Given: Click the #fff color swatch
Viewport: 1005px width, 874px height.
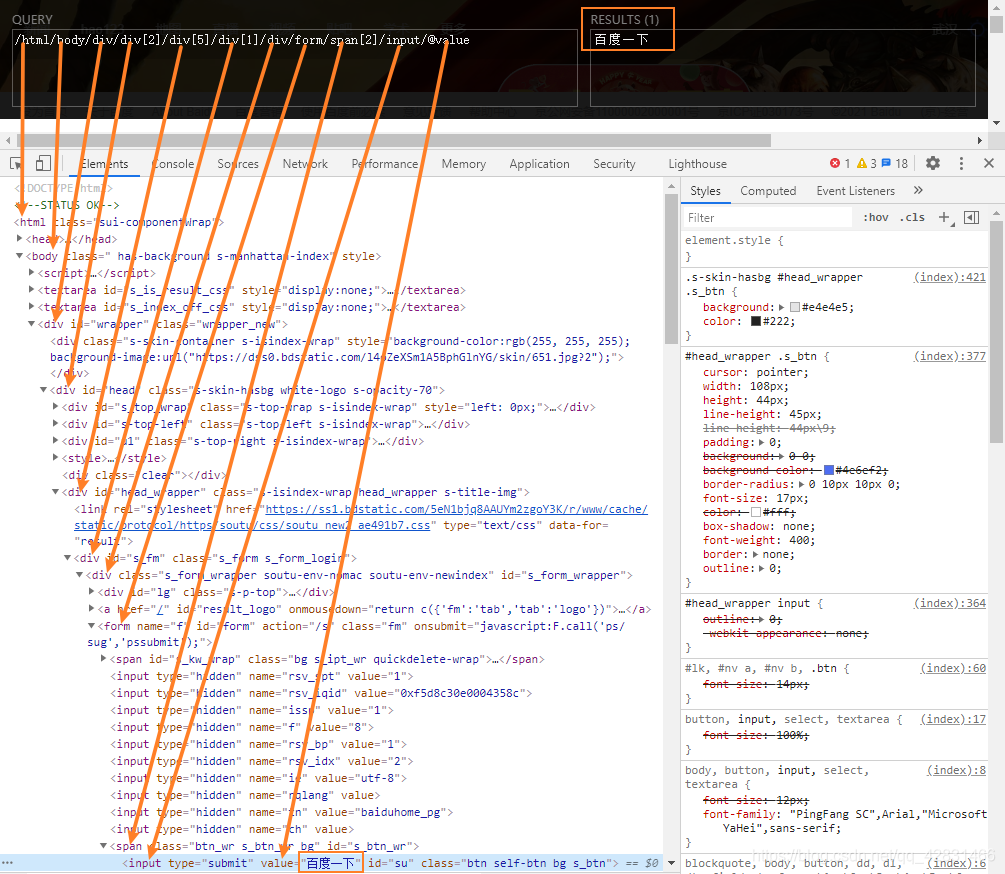Looking at the screenshot, I should (x=756, y=512).
